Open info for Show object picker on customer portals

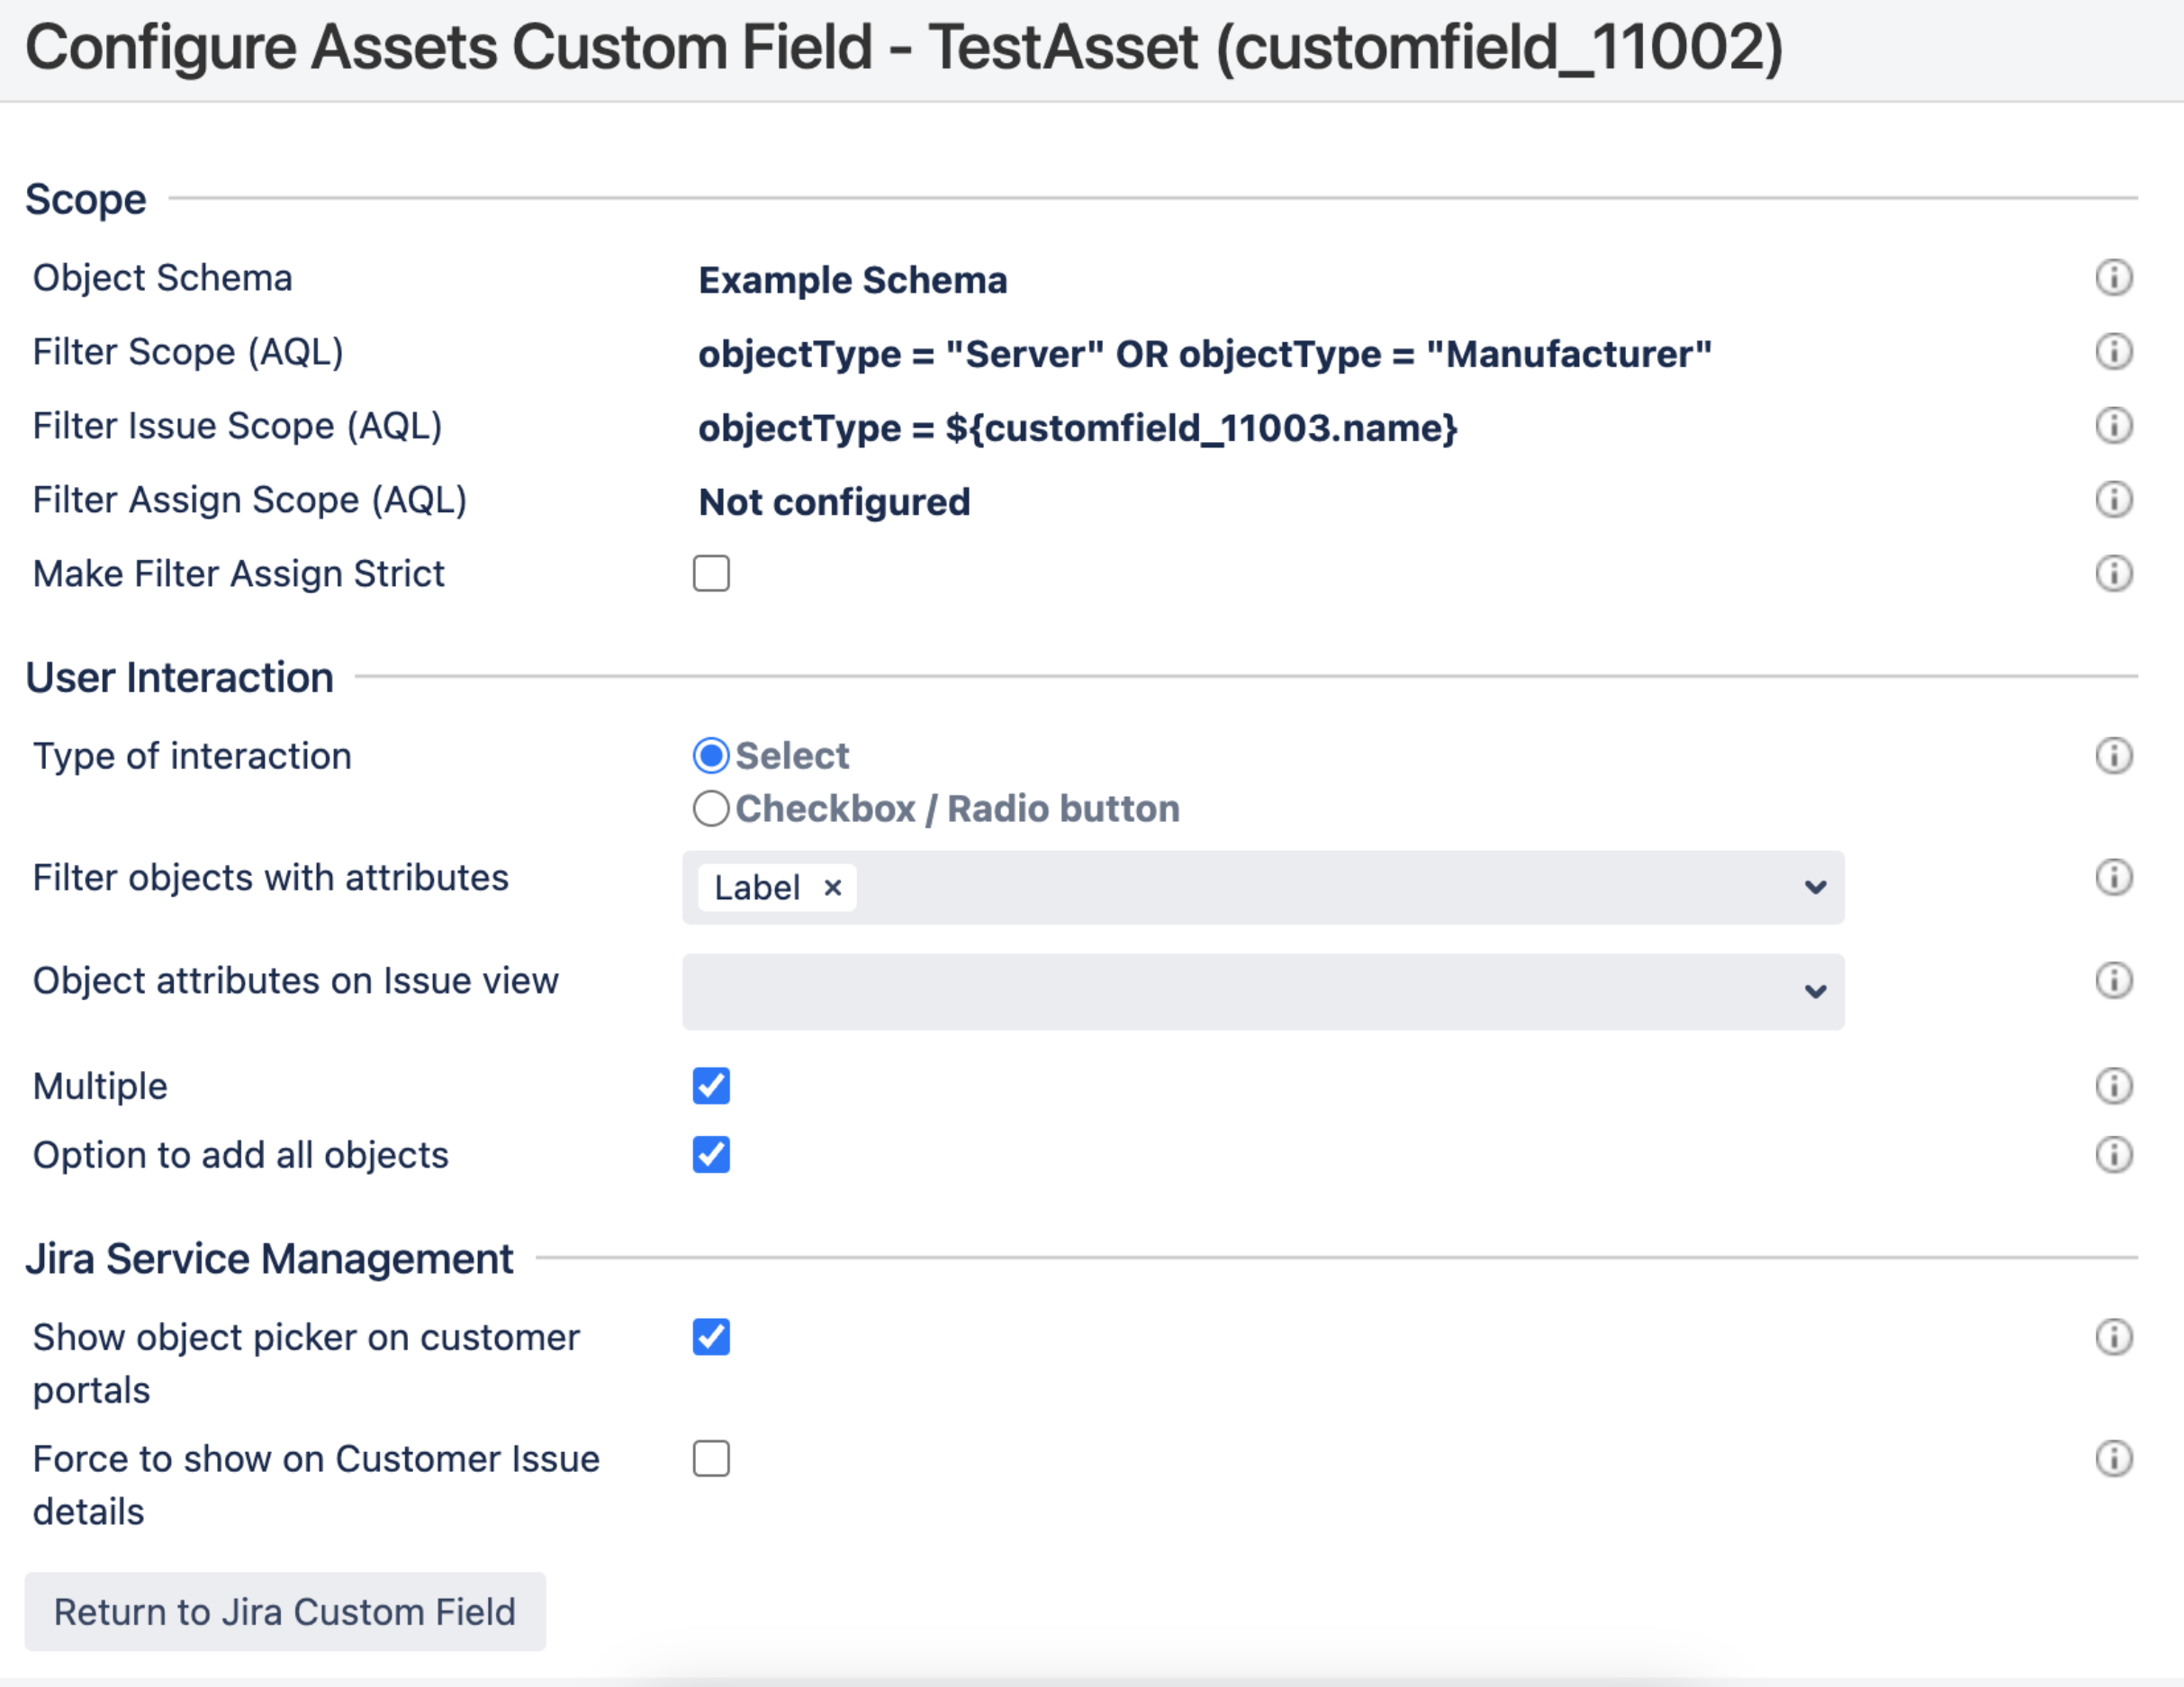coord(2113,1337)
